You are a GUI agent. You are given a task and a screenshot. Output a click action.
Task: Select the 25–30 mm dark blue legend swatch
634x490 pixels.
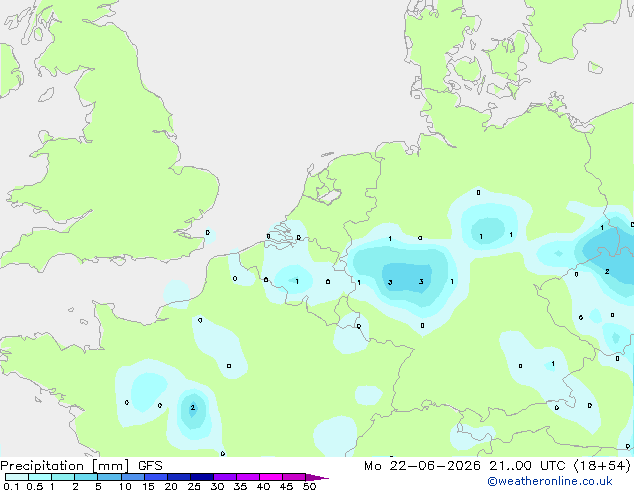click(x=202, y=477)
